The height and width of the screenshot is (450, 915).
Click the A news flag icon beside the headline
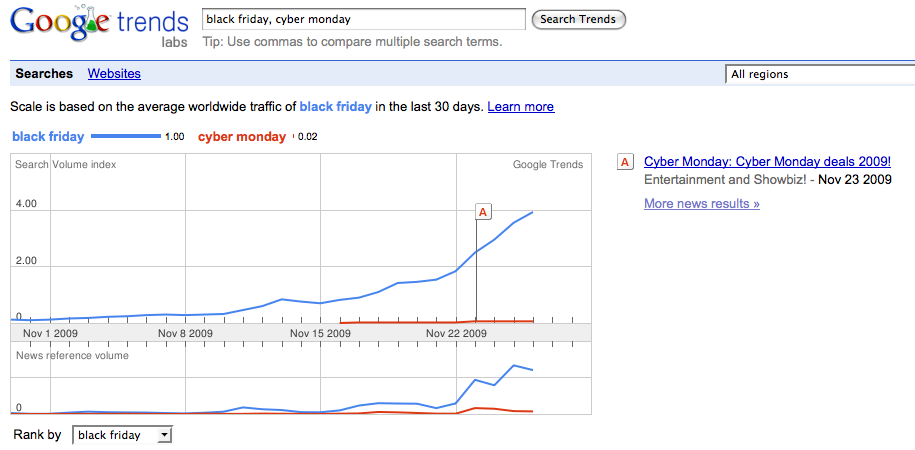point(626,162)
